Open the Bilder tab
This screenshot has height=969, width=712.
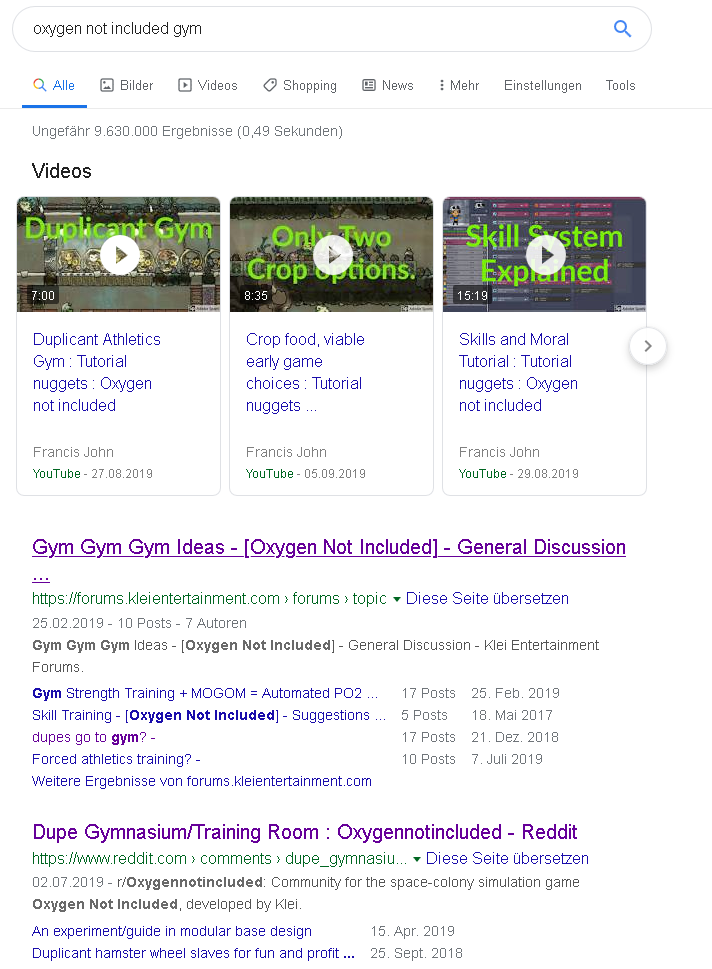click(x=126, y=85)
